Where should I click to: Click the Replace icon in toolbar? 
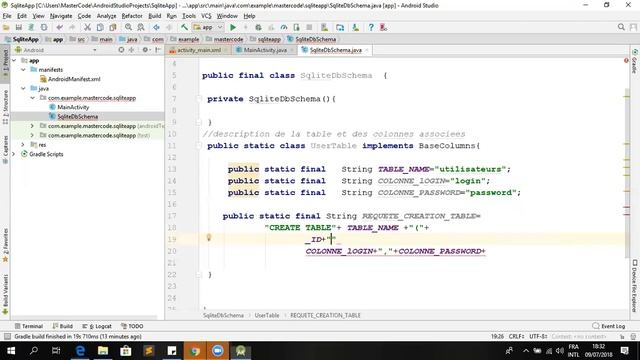point(141,27)
